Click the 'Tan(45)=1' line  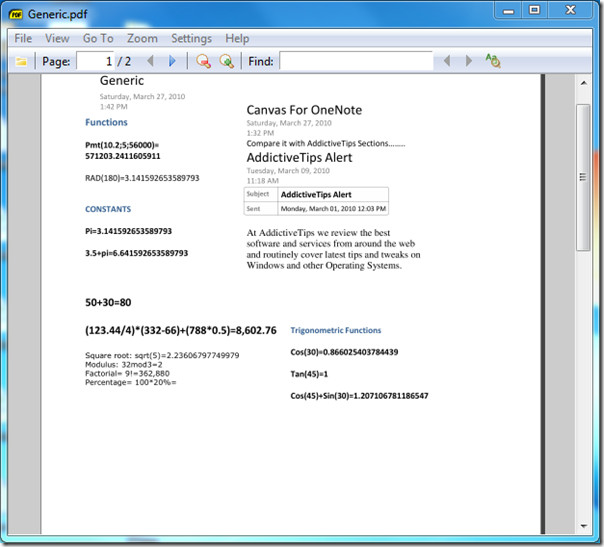tap(309, 374)
